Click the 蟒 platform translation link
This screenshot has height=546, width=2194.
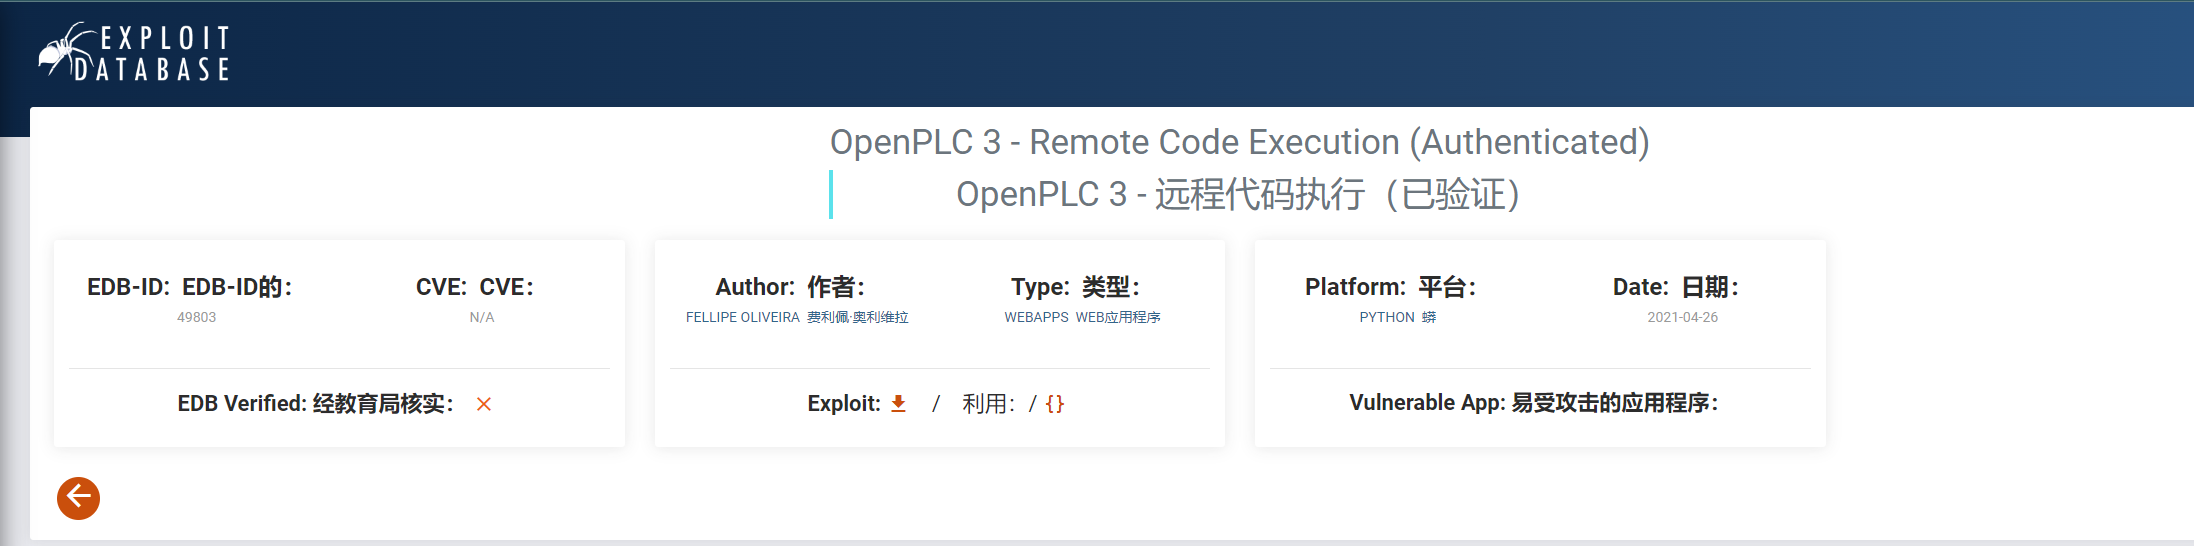click(1429, 317)
